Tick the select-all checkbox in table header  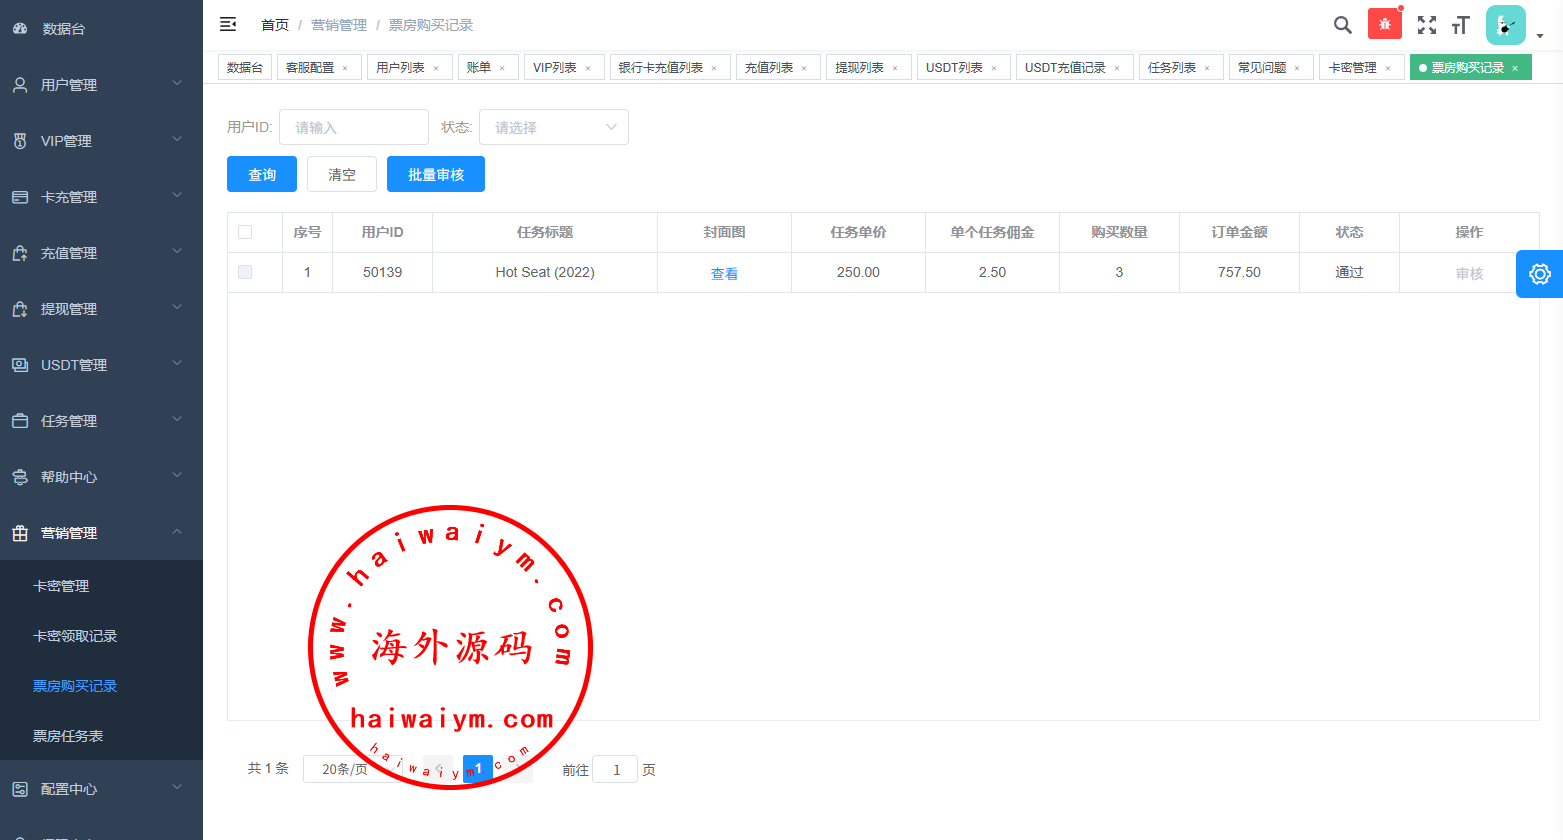point(245,232)
